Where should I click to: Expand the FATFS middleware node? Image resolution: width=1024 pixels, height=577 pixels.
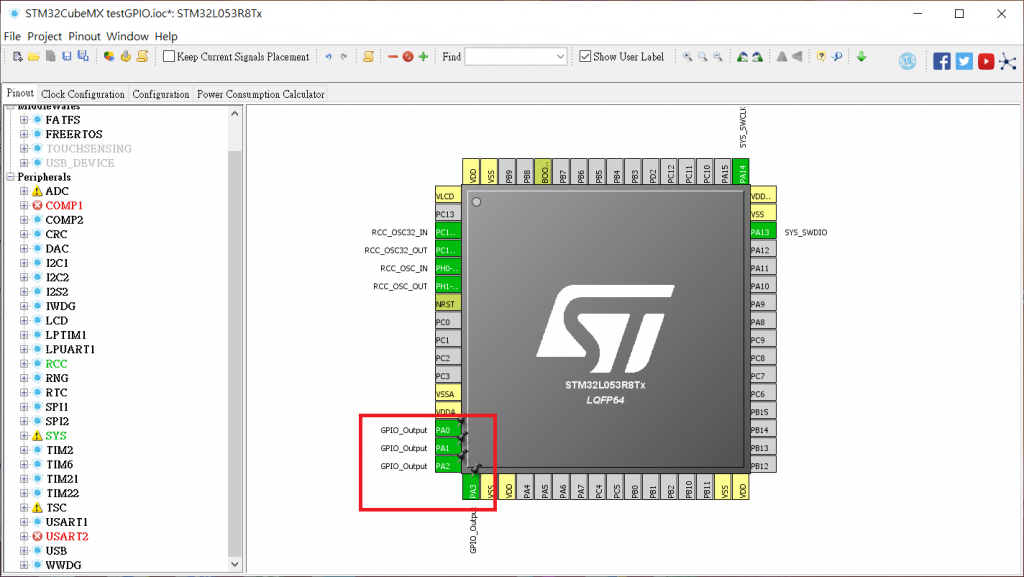24,119
